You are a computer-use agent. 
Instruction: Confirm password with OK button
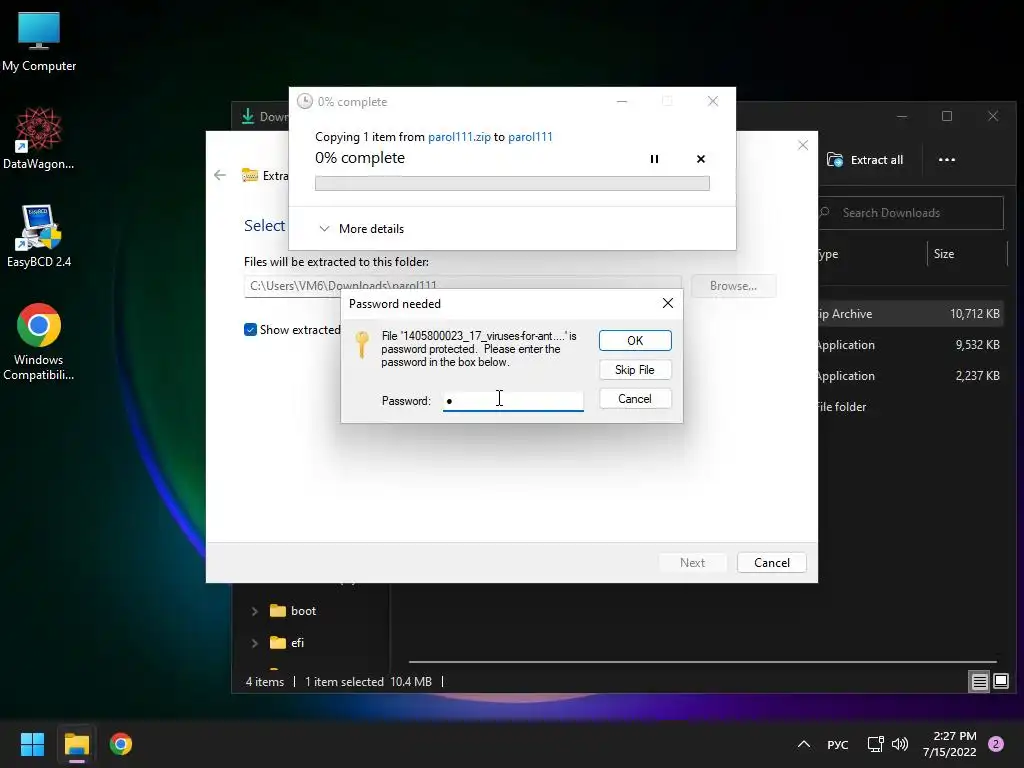coord(635,340)
